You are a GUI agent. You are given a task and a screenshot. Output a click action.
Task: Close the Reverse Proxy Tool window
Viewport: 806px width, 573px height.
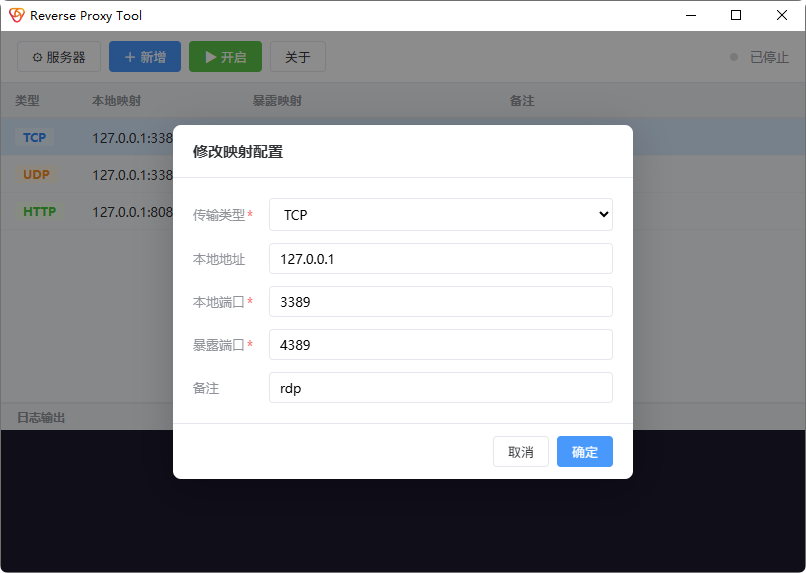782,15
